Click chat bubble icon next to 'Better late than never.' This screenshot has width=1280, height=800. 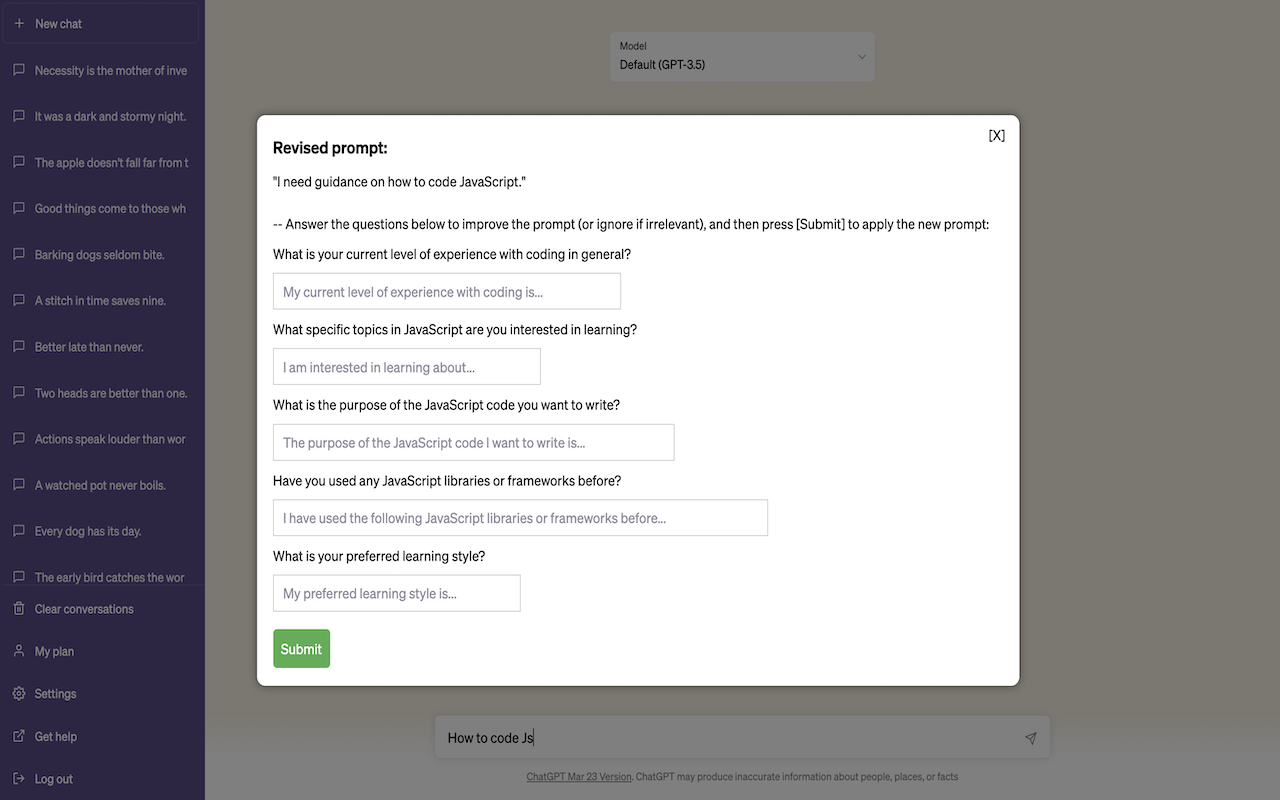click(x=18, y=346)
